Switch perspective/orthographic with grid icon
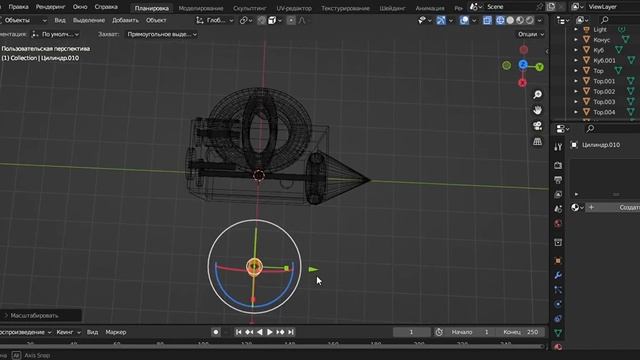640x360 pixels. 538,142
